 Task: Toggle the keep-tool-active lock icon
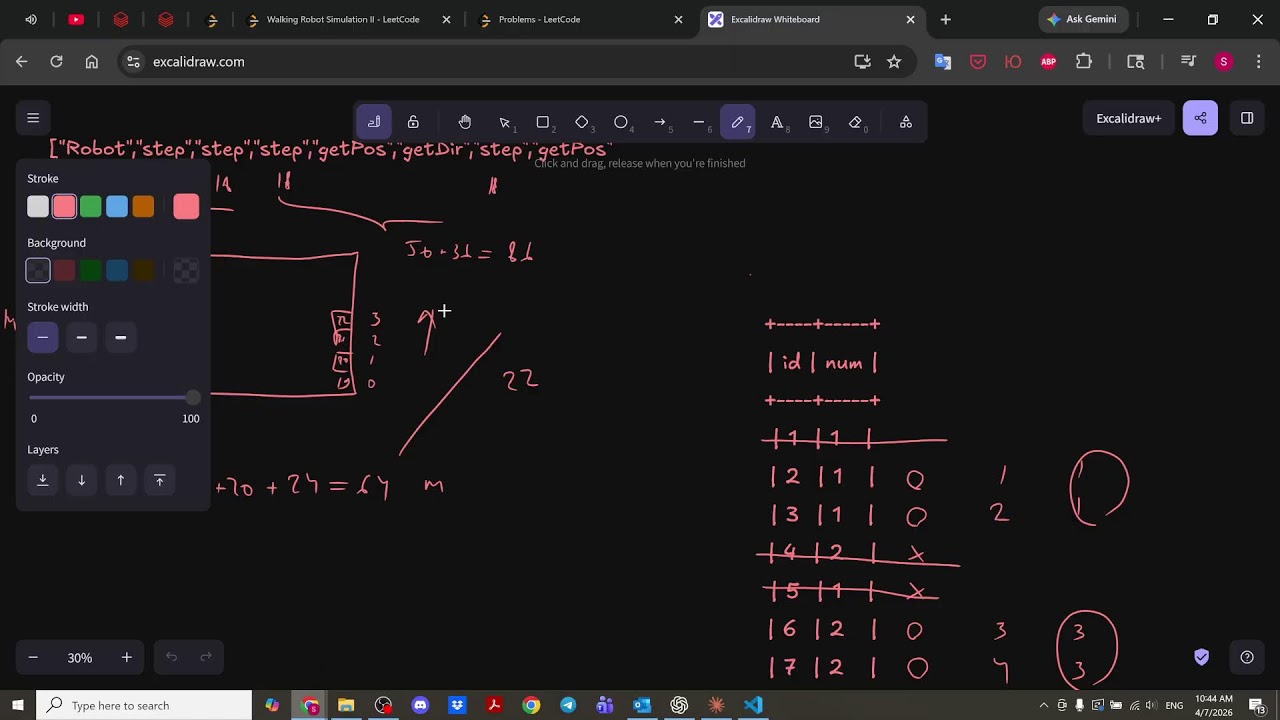pyautogui.click(x=413, y=122)
